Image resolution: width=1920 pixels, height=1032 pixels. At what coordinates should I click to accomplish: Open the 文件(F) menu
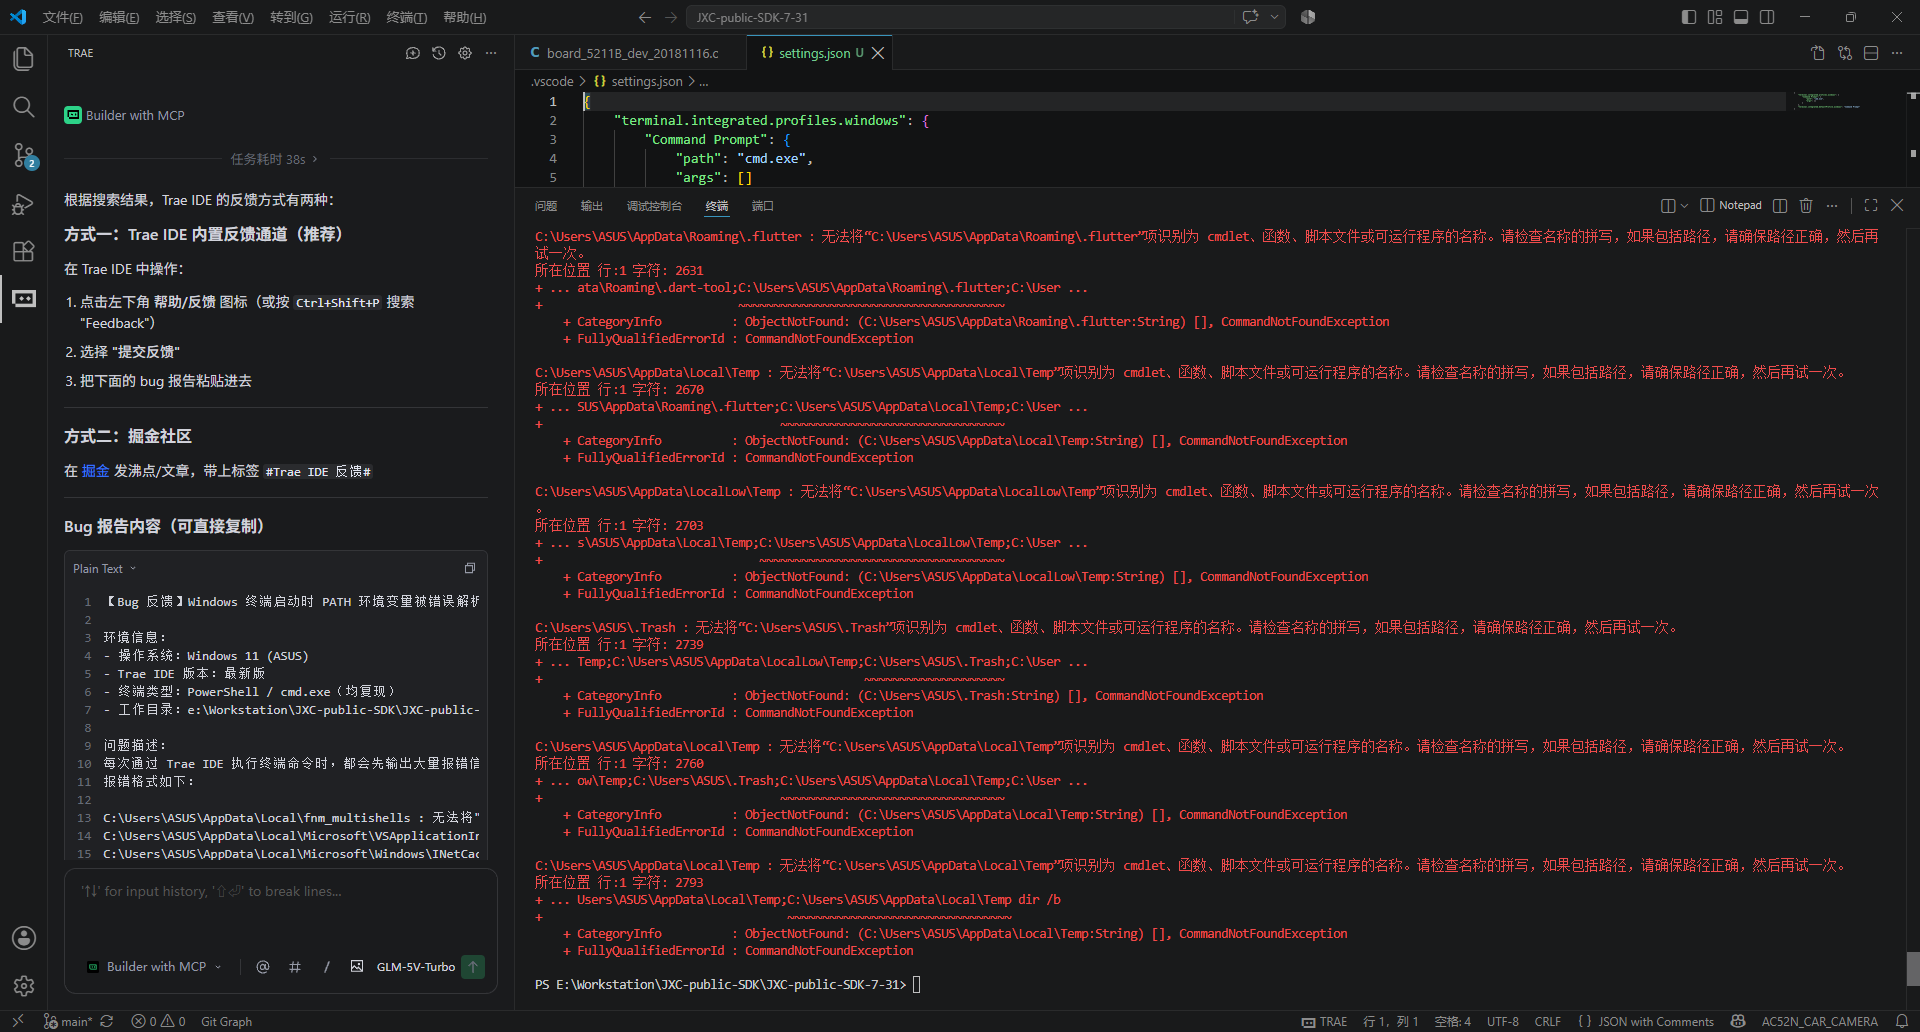click(x=62, y=17)
